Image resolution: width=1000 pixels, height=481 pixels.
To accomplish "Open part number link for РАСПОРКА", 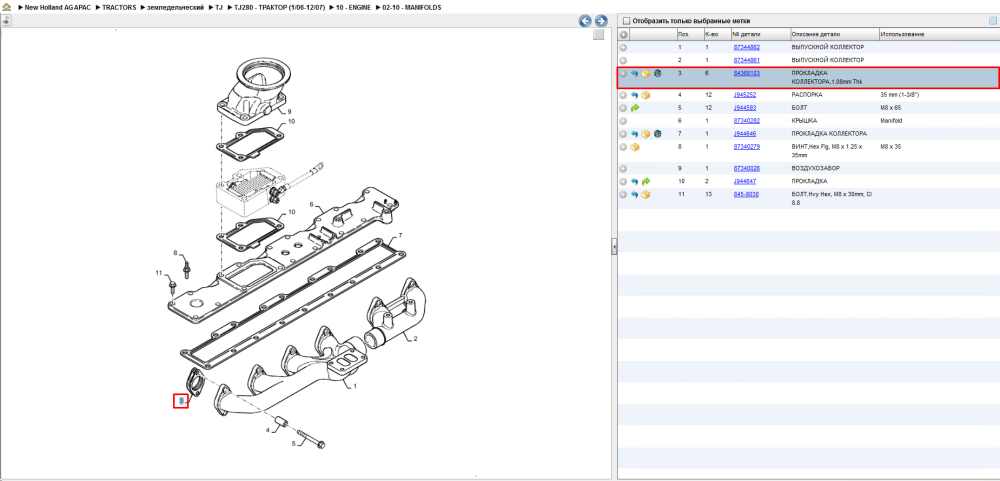I will [744, 95].
